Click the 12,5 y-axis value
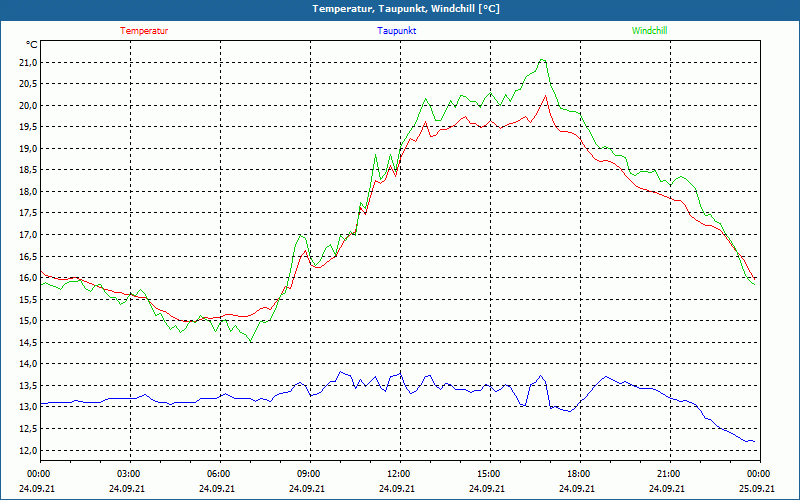 click(x=28, y=429)
